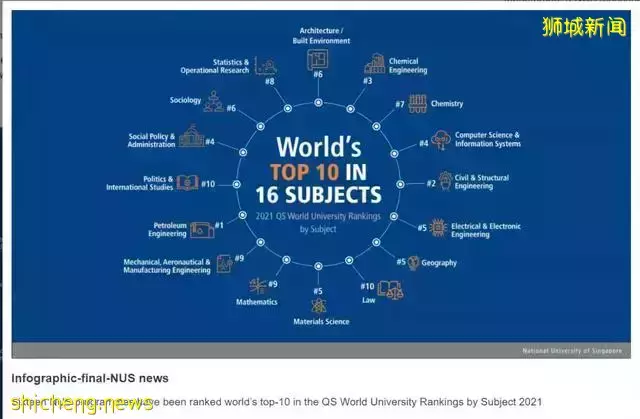Click the Architecture / Built Environment blueprint icon

pos(318,60)
